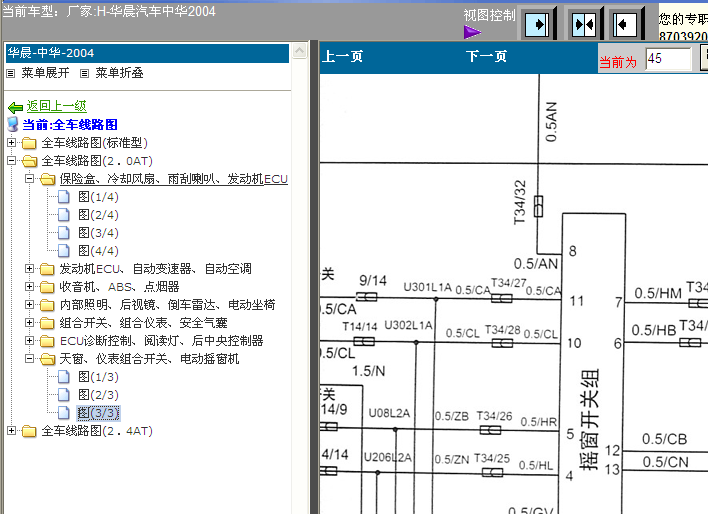Click folder icon of 组合开关、组合仪表 group

pos(47,323)
